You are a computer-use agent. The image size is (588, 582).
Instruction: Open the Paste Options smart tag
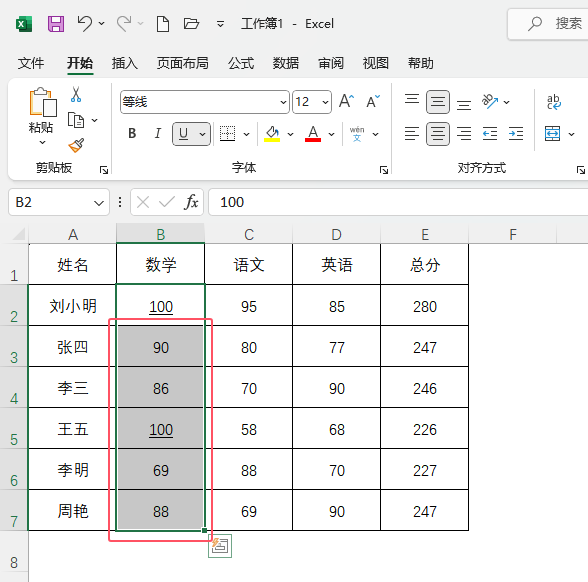point(220,546)
